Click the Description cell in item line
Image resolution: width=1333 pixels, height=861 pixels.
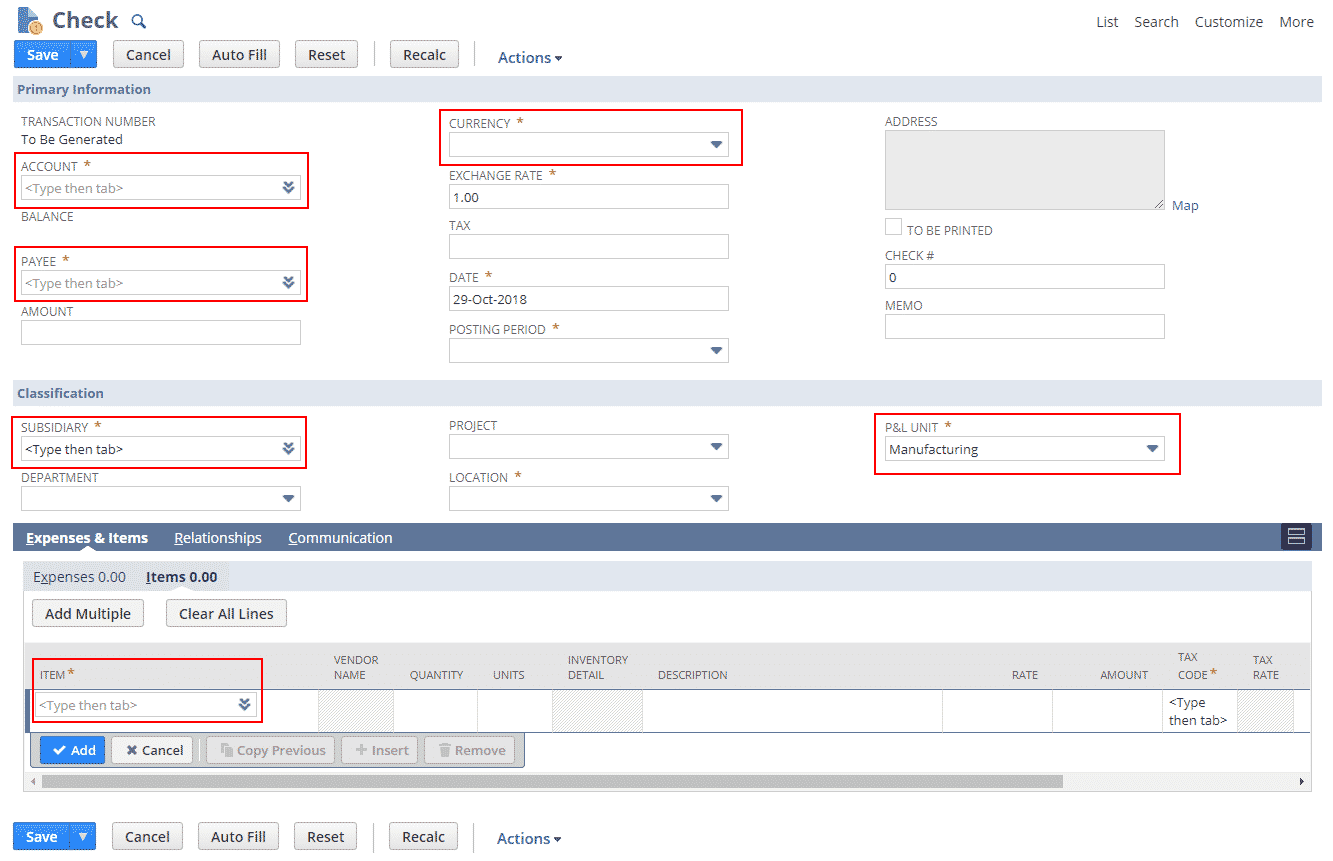792,711
